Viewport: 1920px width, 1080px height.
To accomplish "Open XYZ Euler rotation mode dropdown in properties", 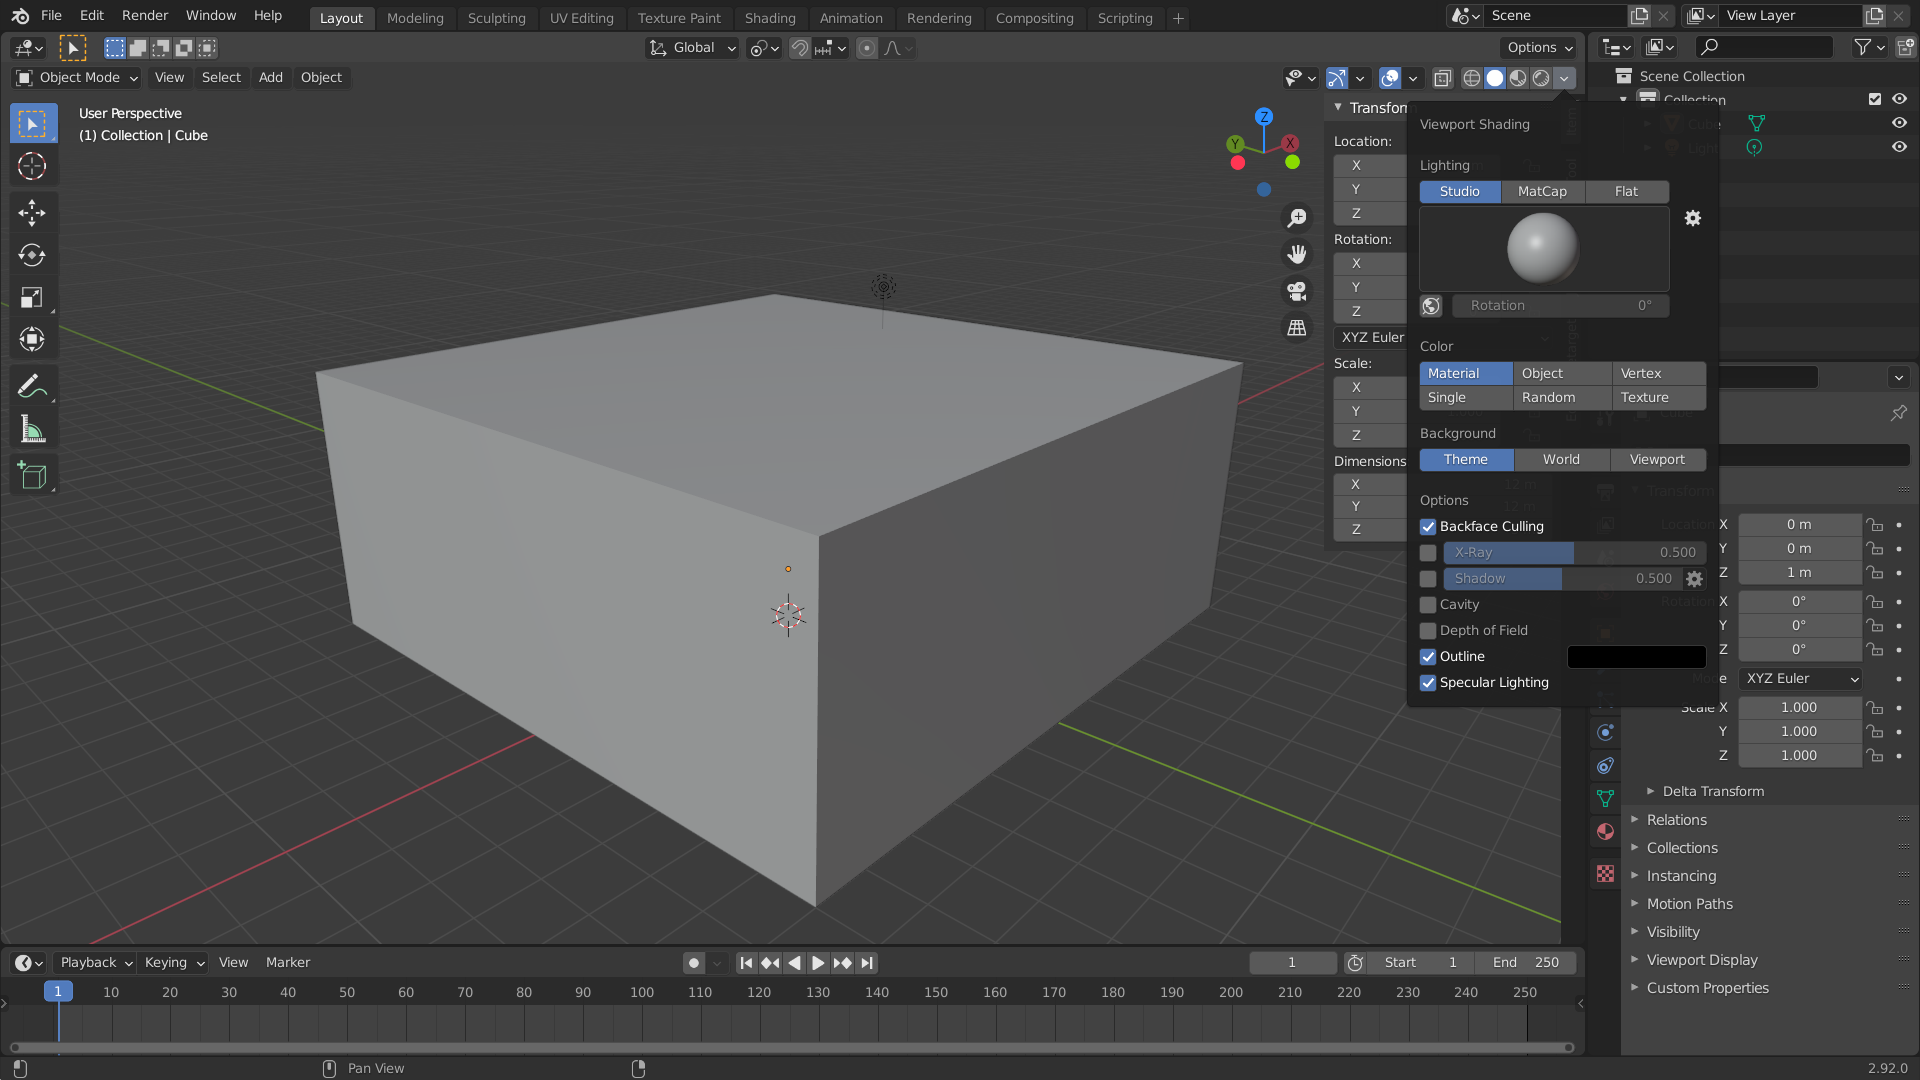I will coord(1801,679).
